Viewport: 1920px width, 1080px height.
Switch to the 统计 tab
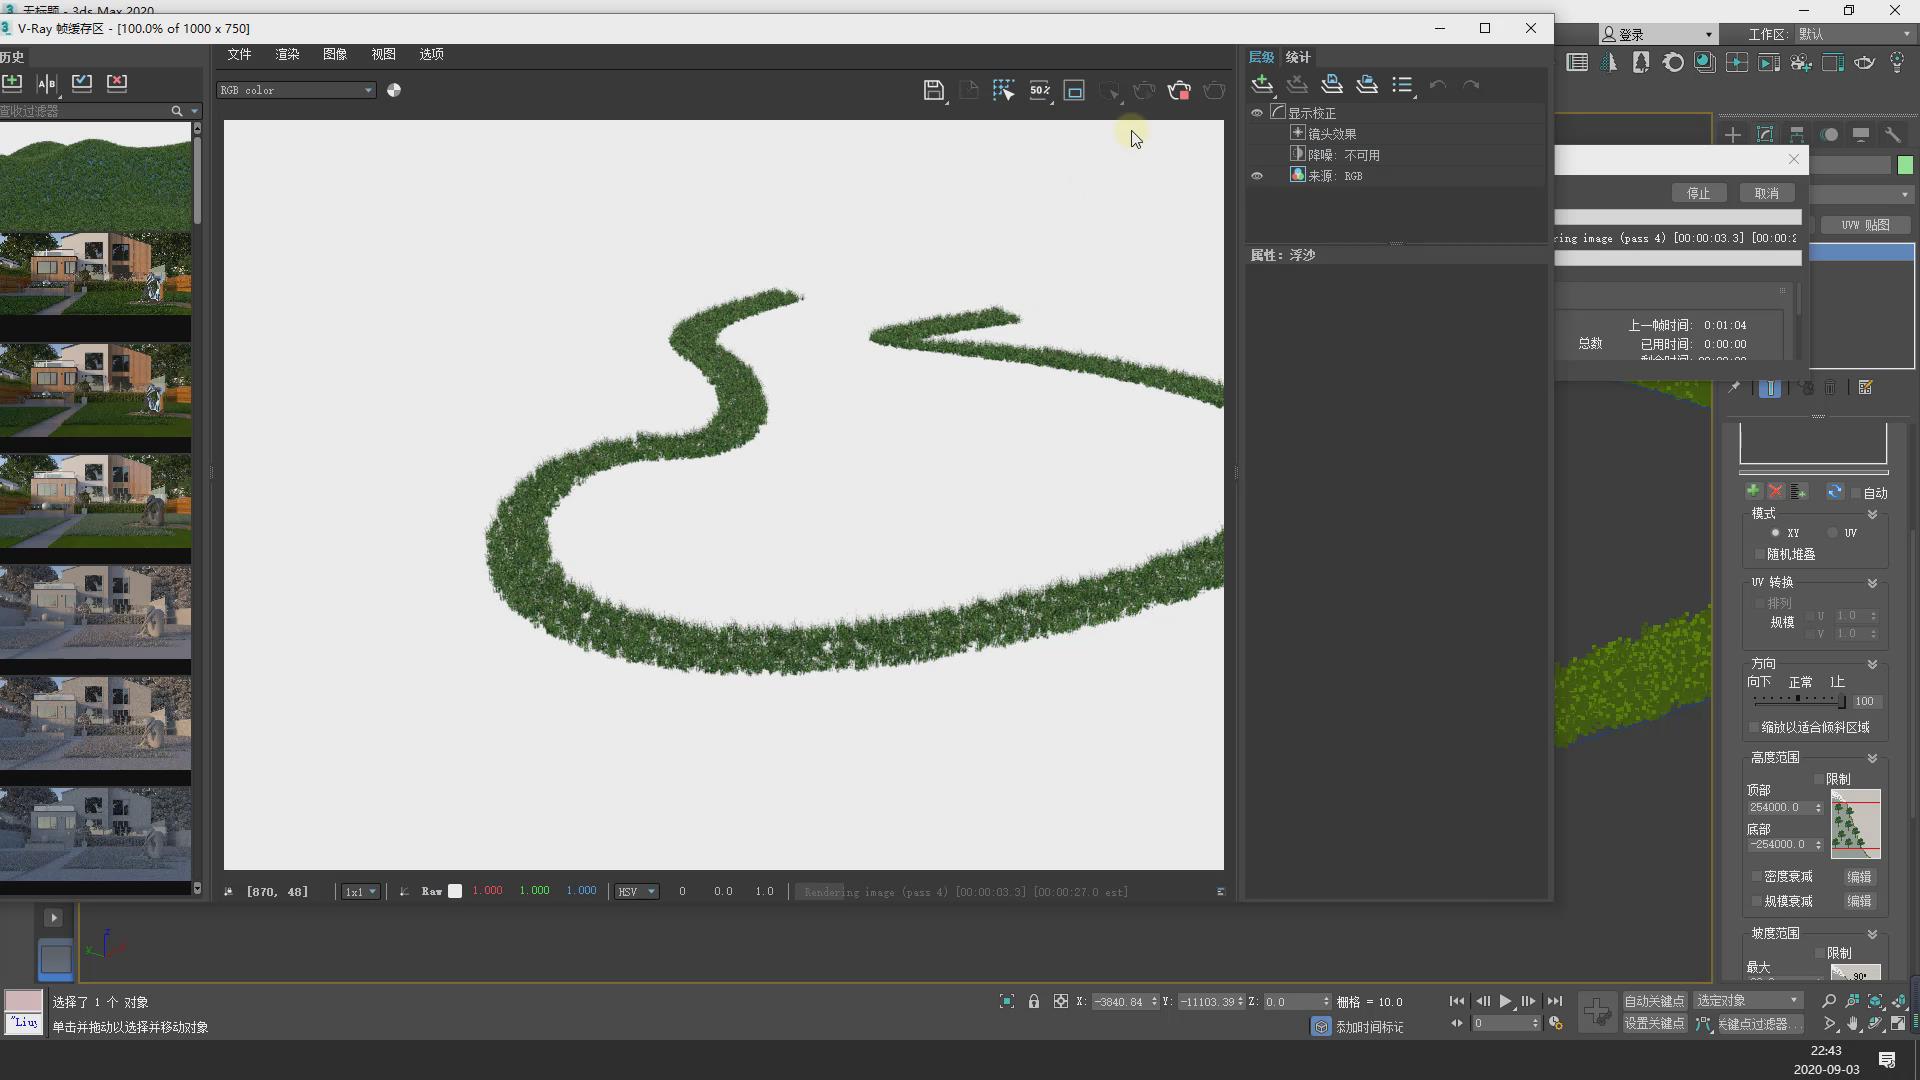1298,57
